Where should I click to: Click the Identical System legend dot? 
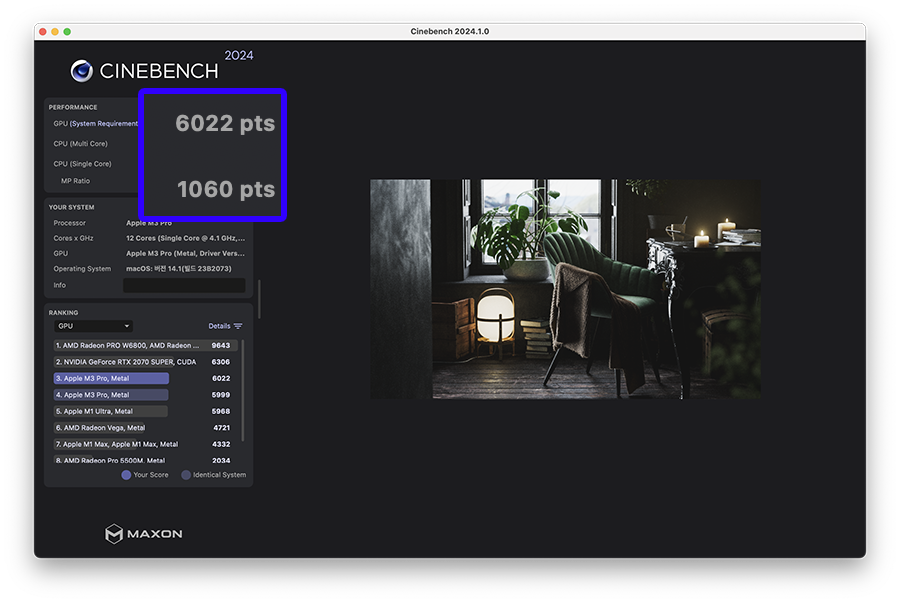tap(186, 475)
